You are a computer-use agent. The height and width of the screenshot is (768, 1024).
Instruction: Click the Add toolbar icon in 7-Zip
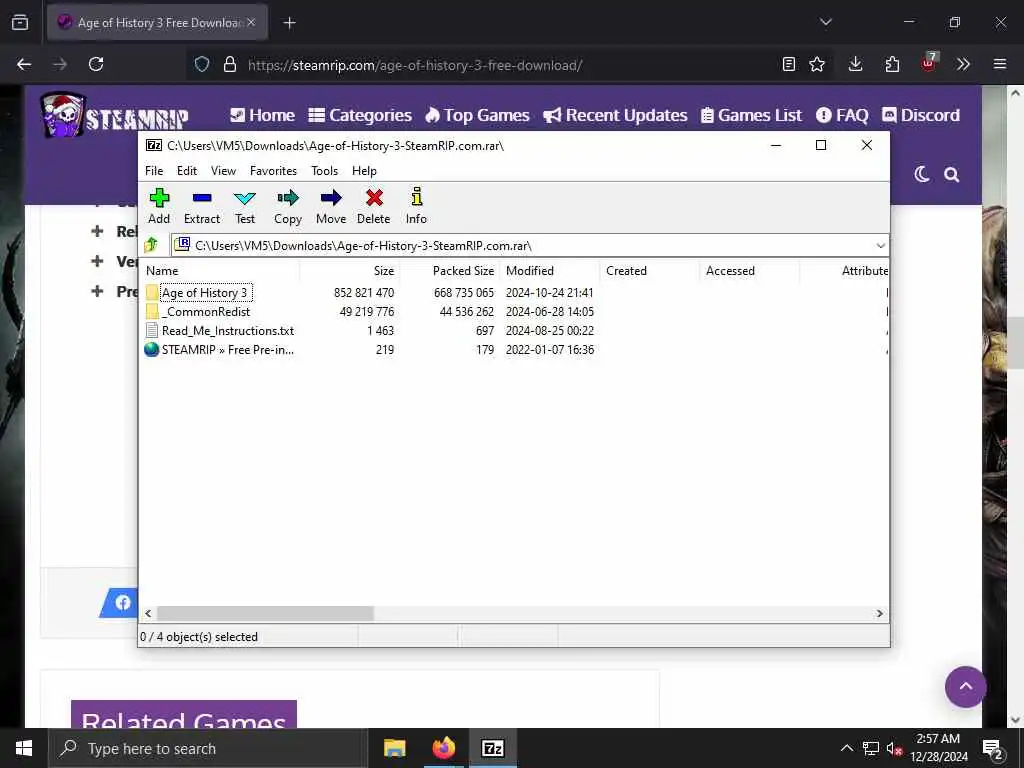[159, 206]
